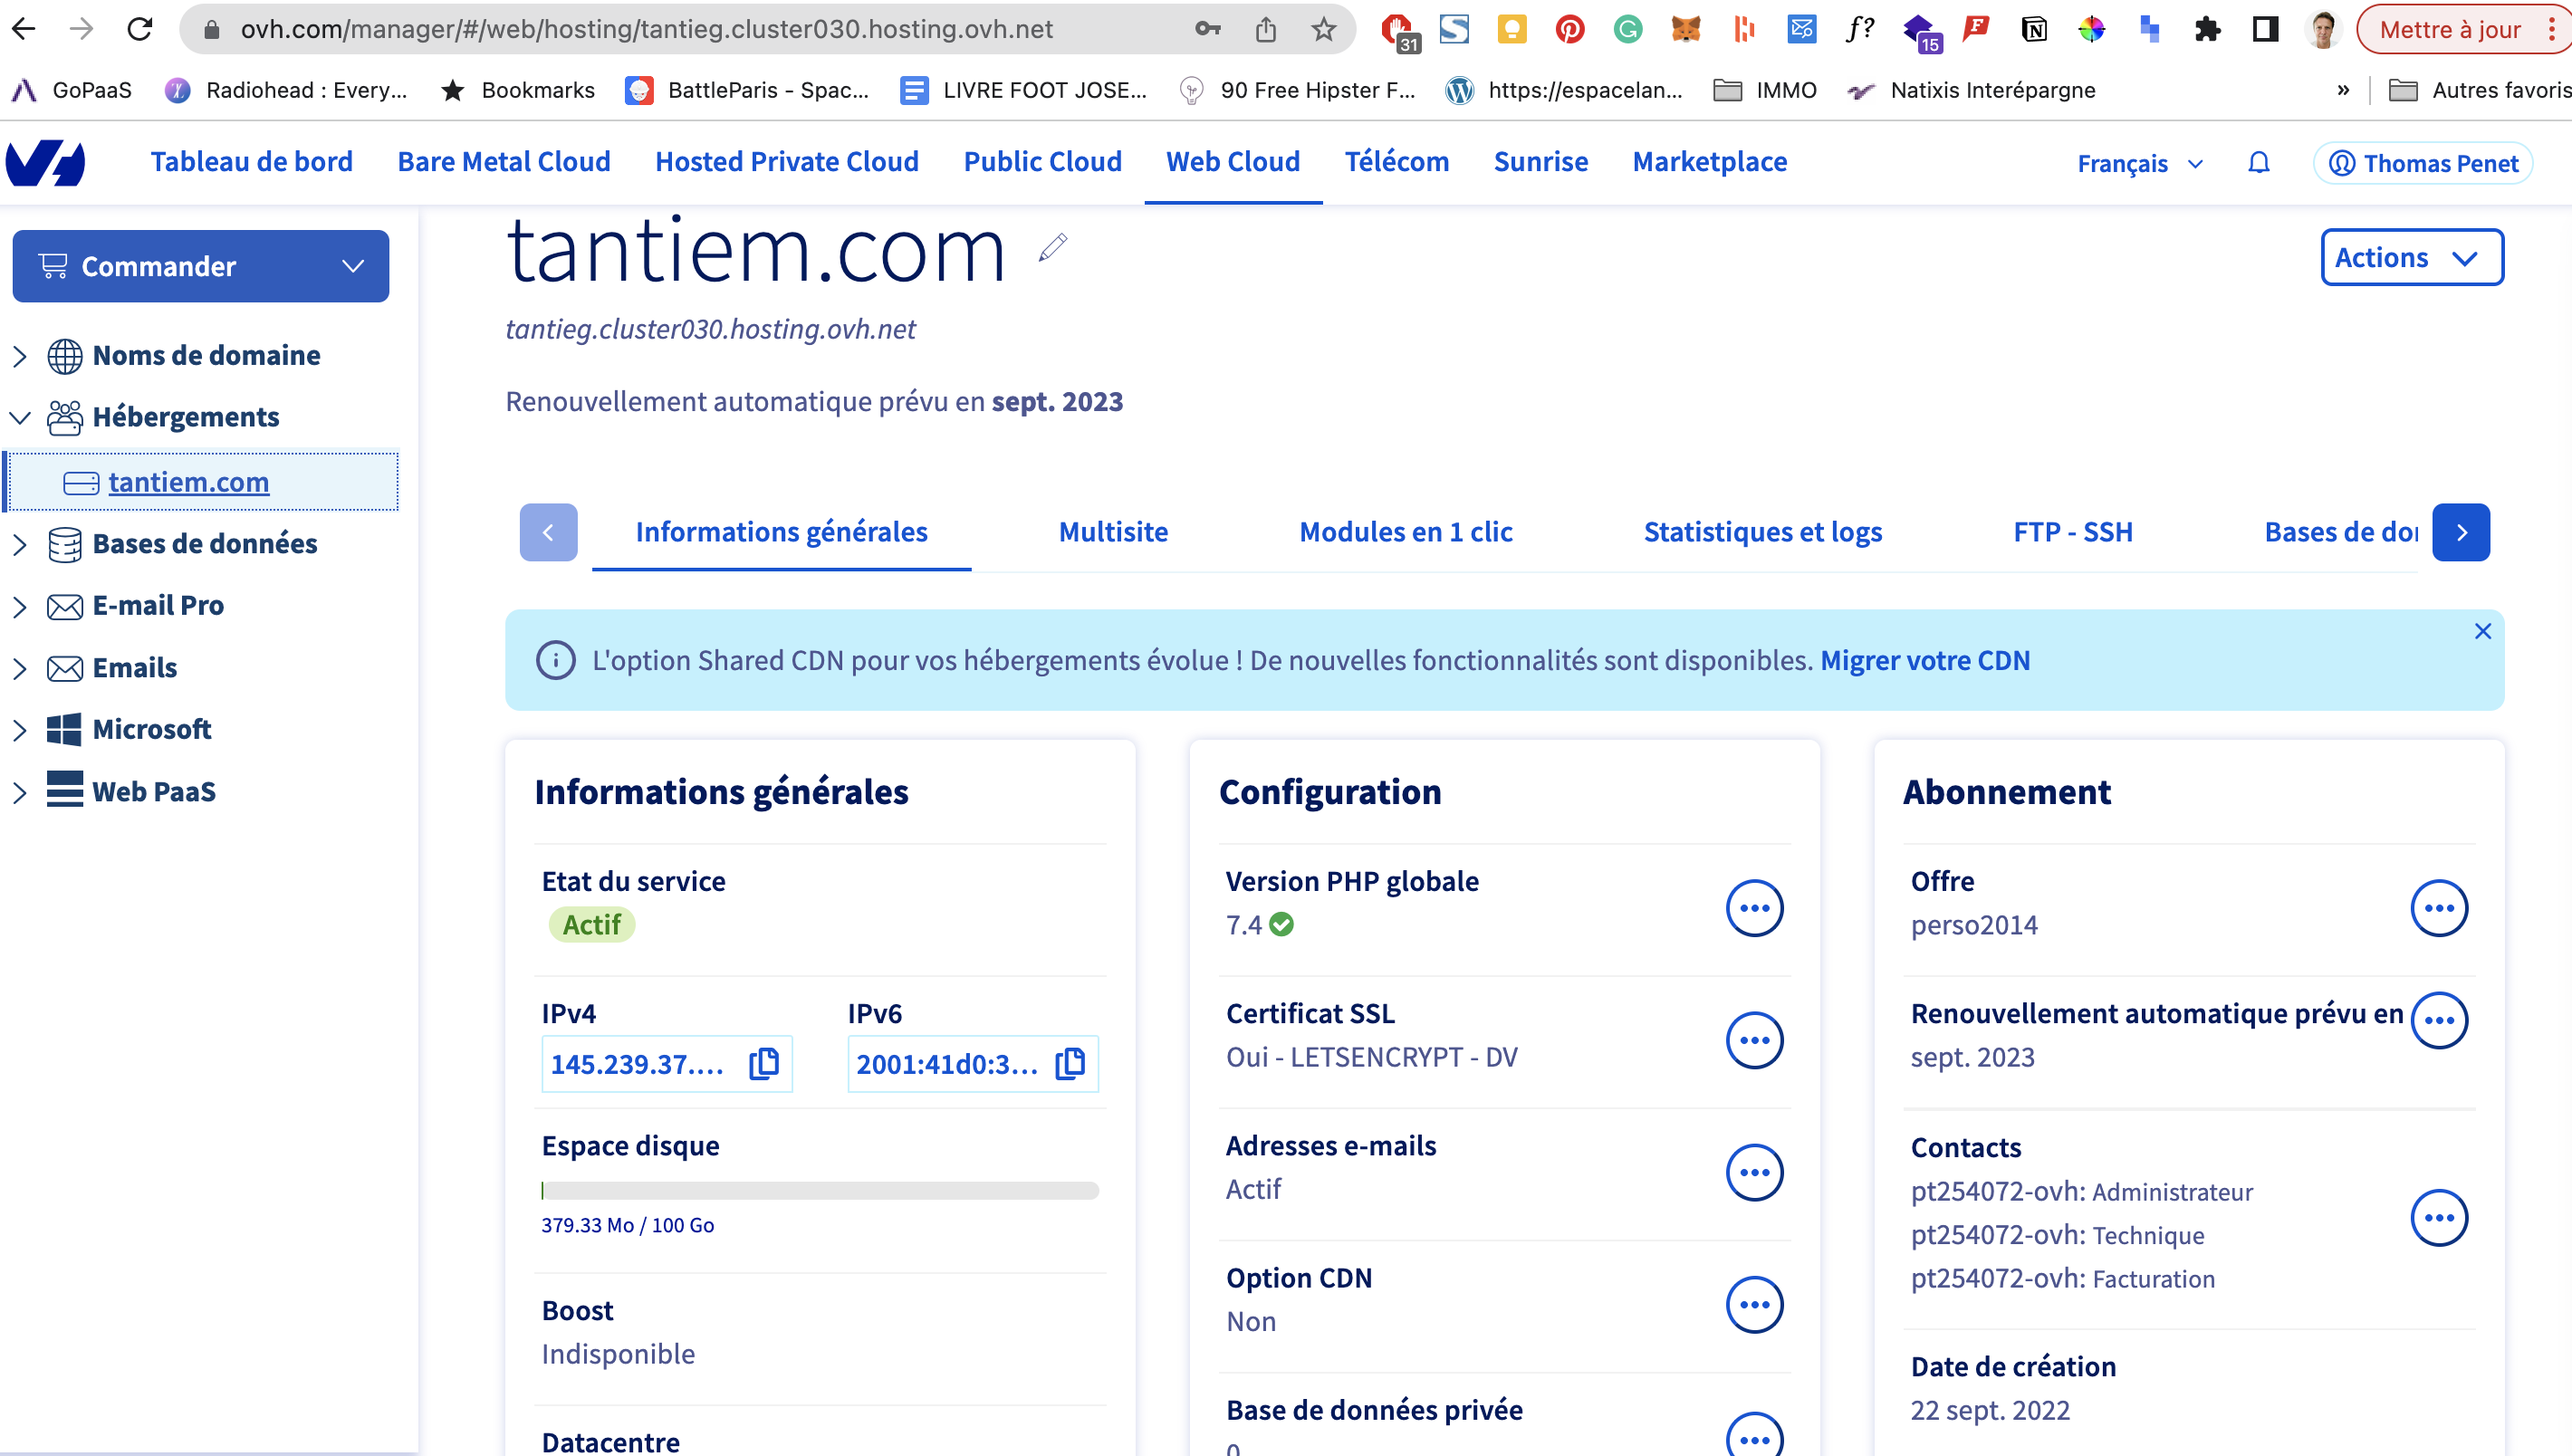Click the pencil icon to rename tantiem.com

[1053, 247]
